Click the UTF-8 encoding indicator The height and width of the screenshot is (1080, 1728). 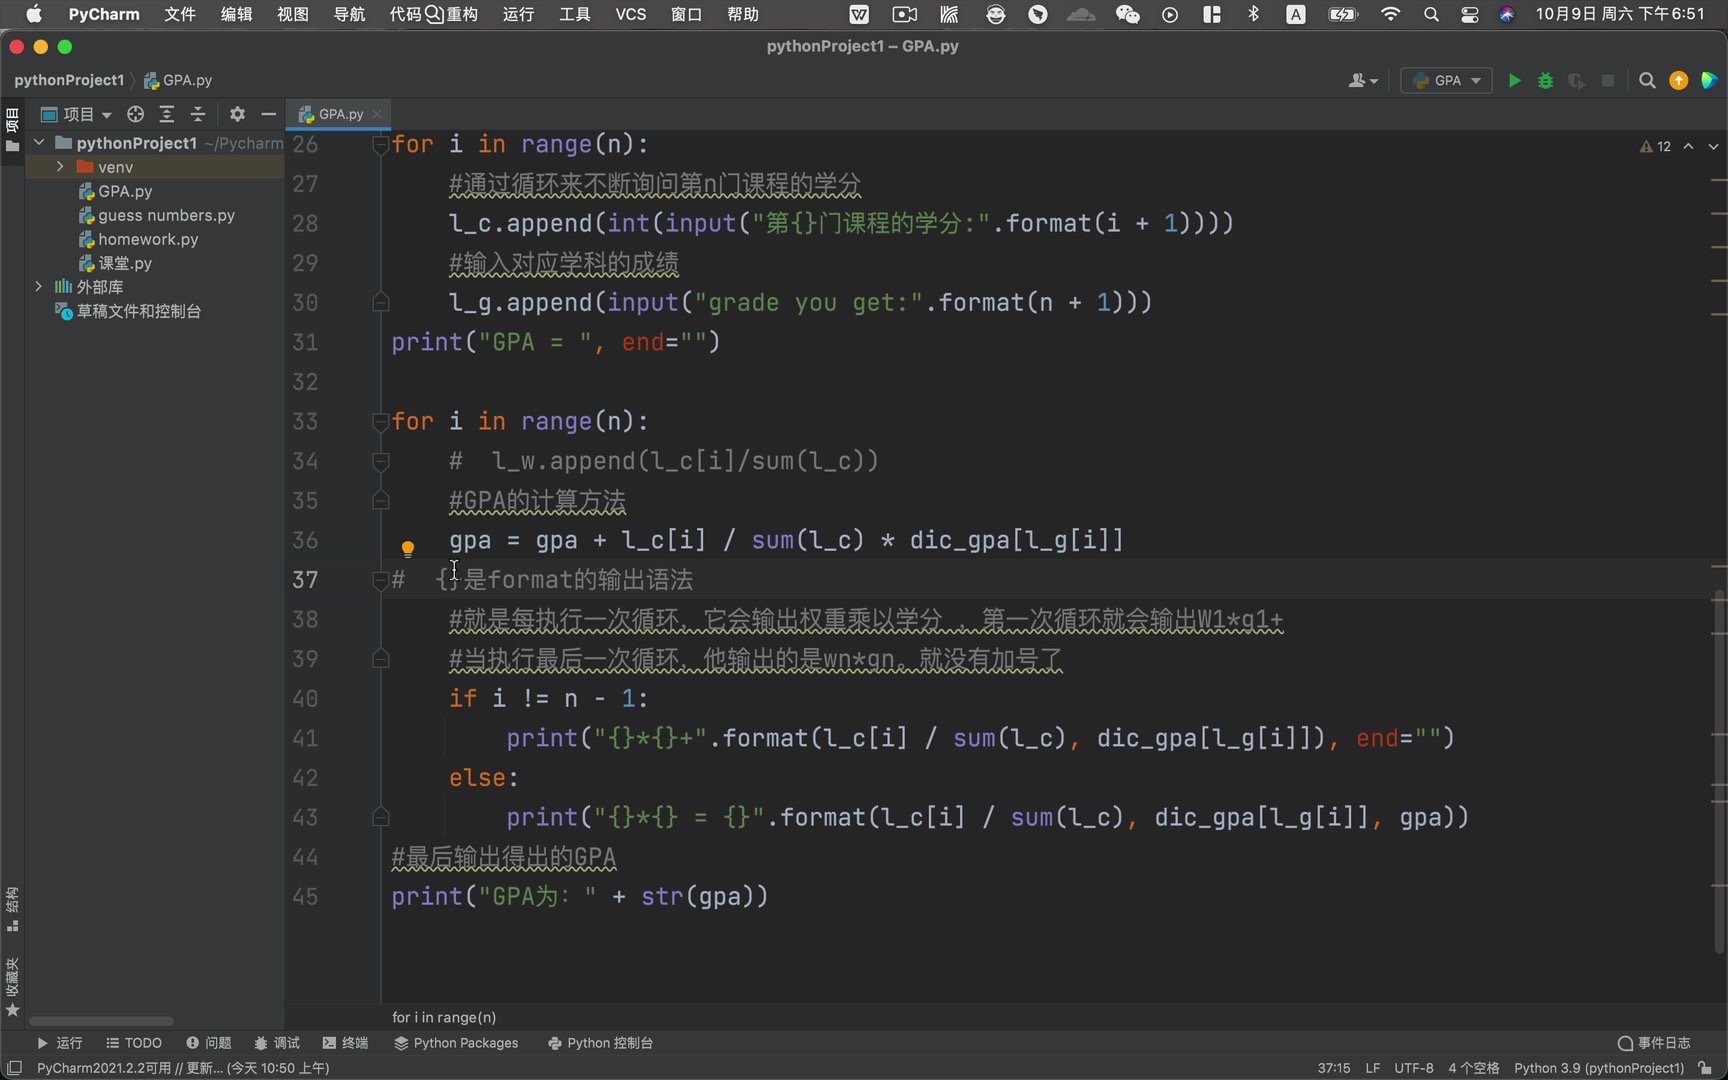tap(1413, 1068)
